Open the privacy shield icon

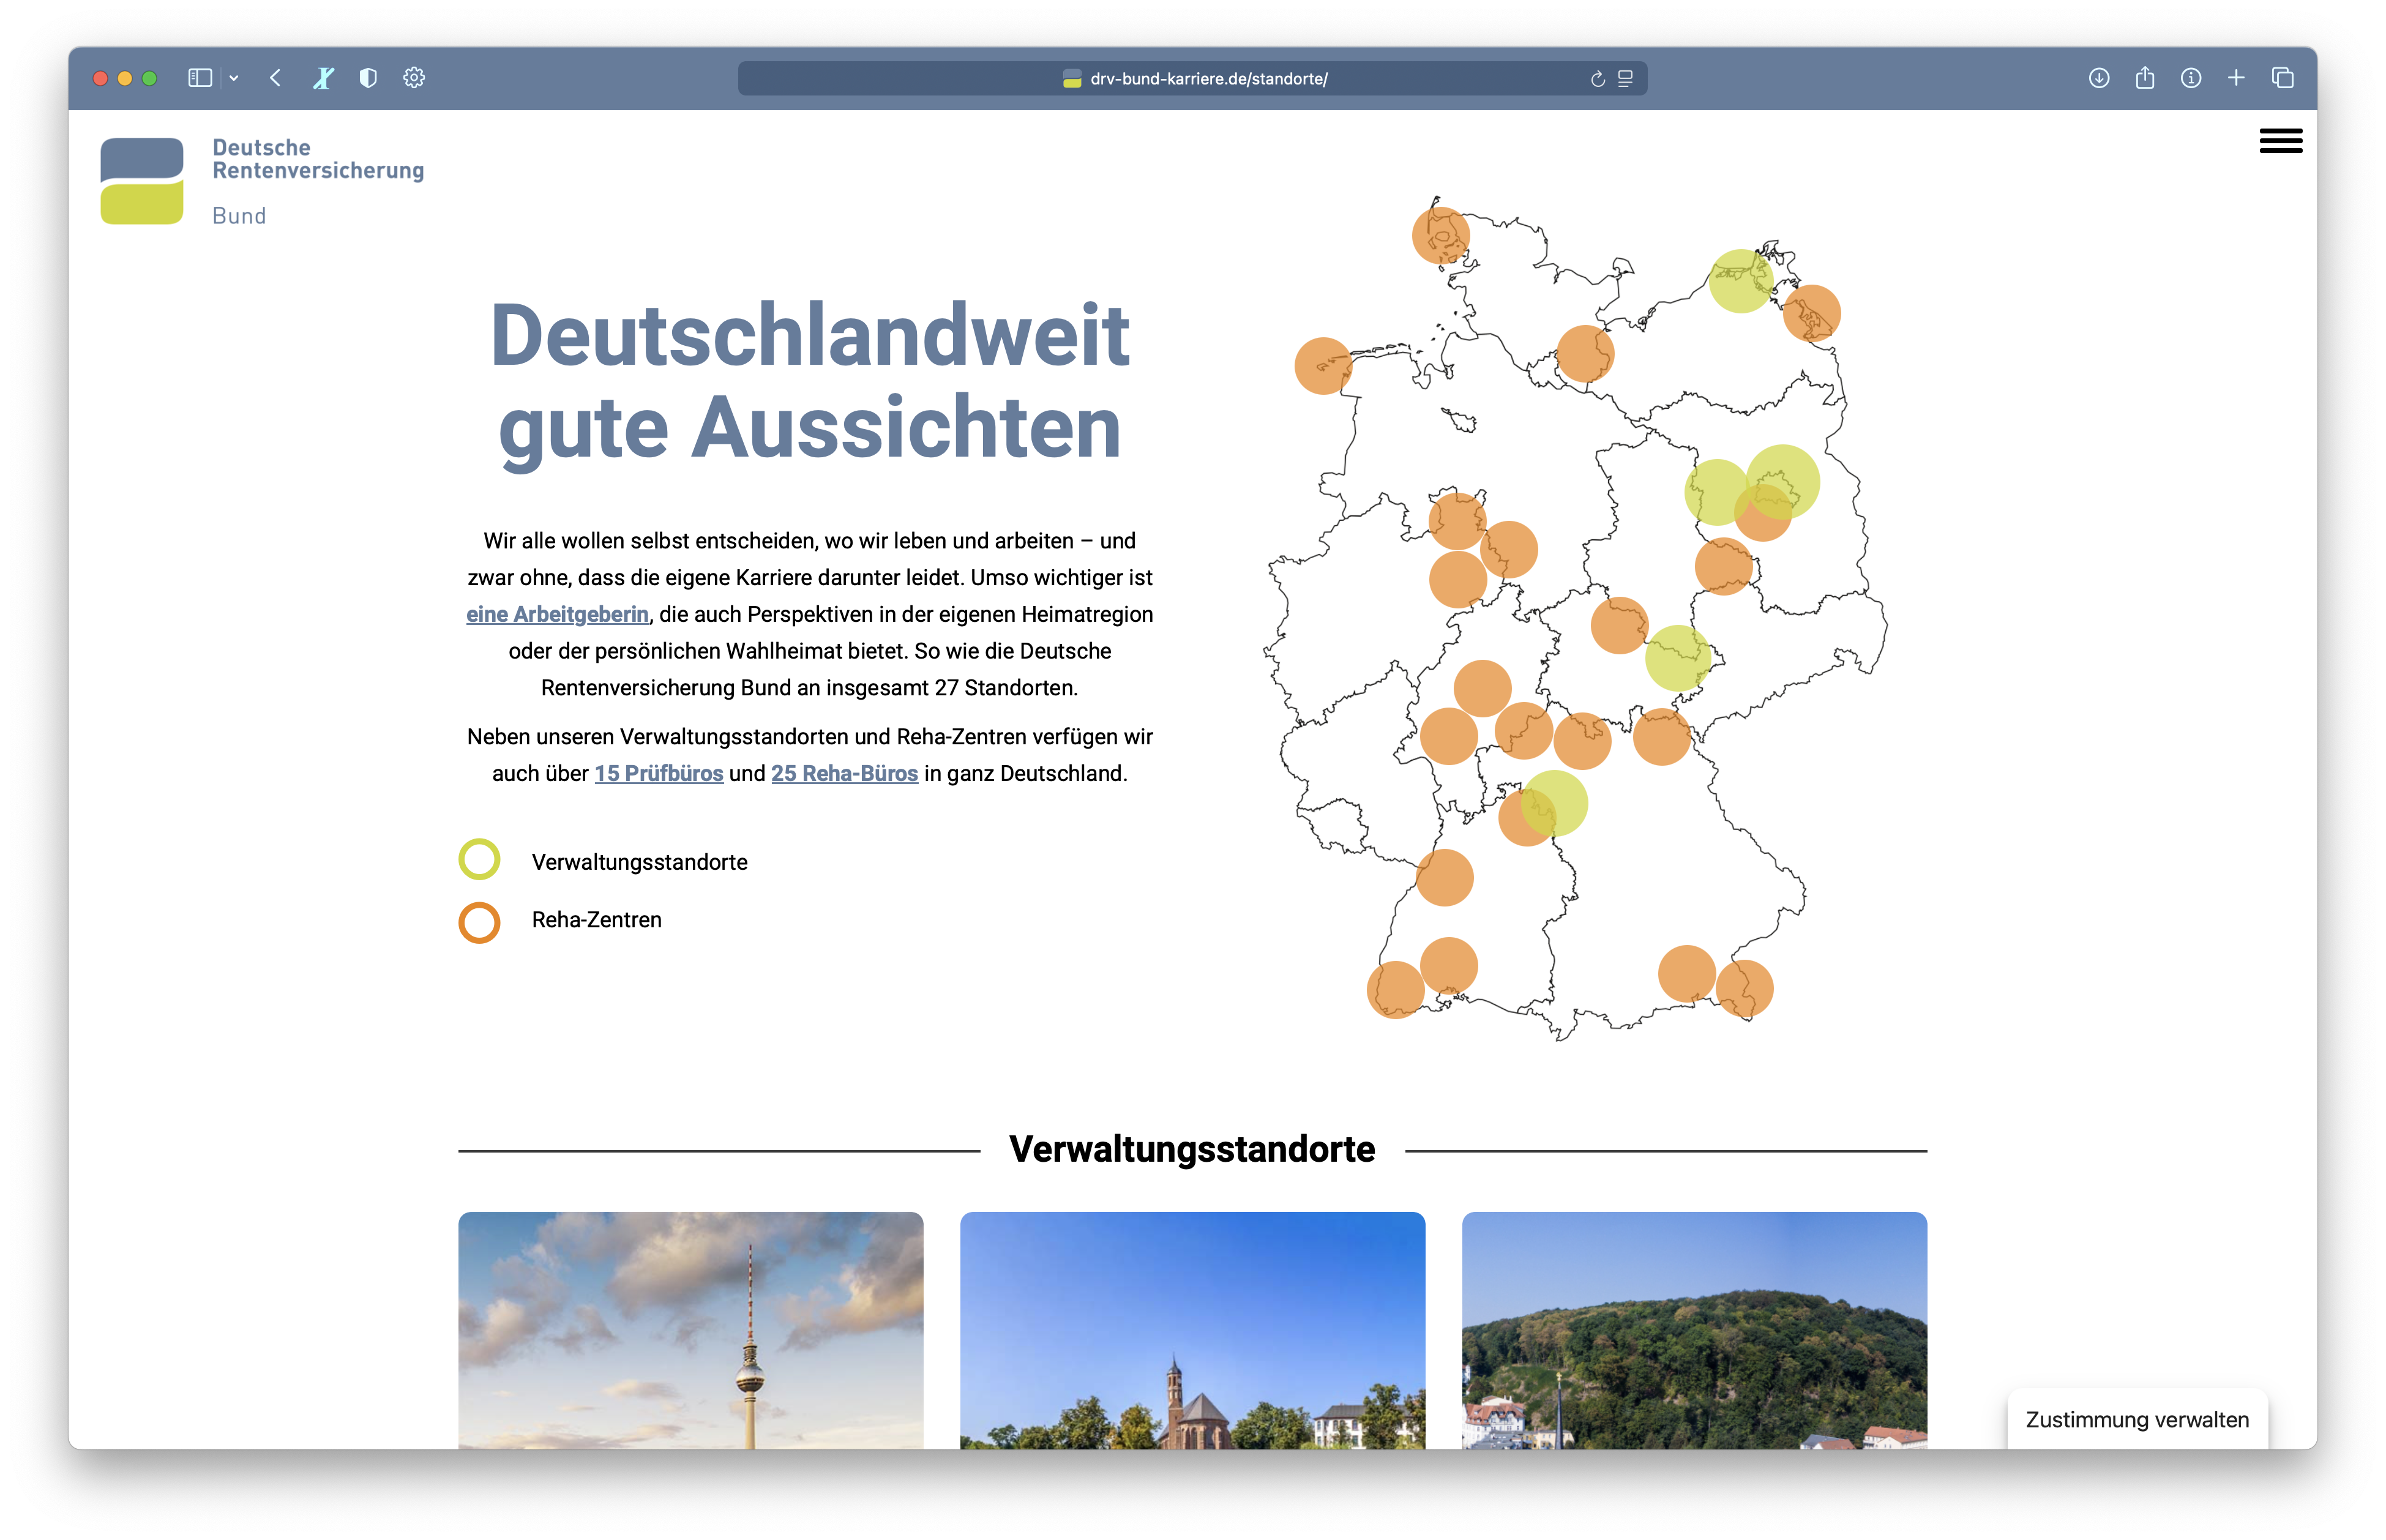[368, 78]
